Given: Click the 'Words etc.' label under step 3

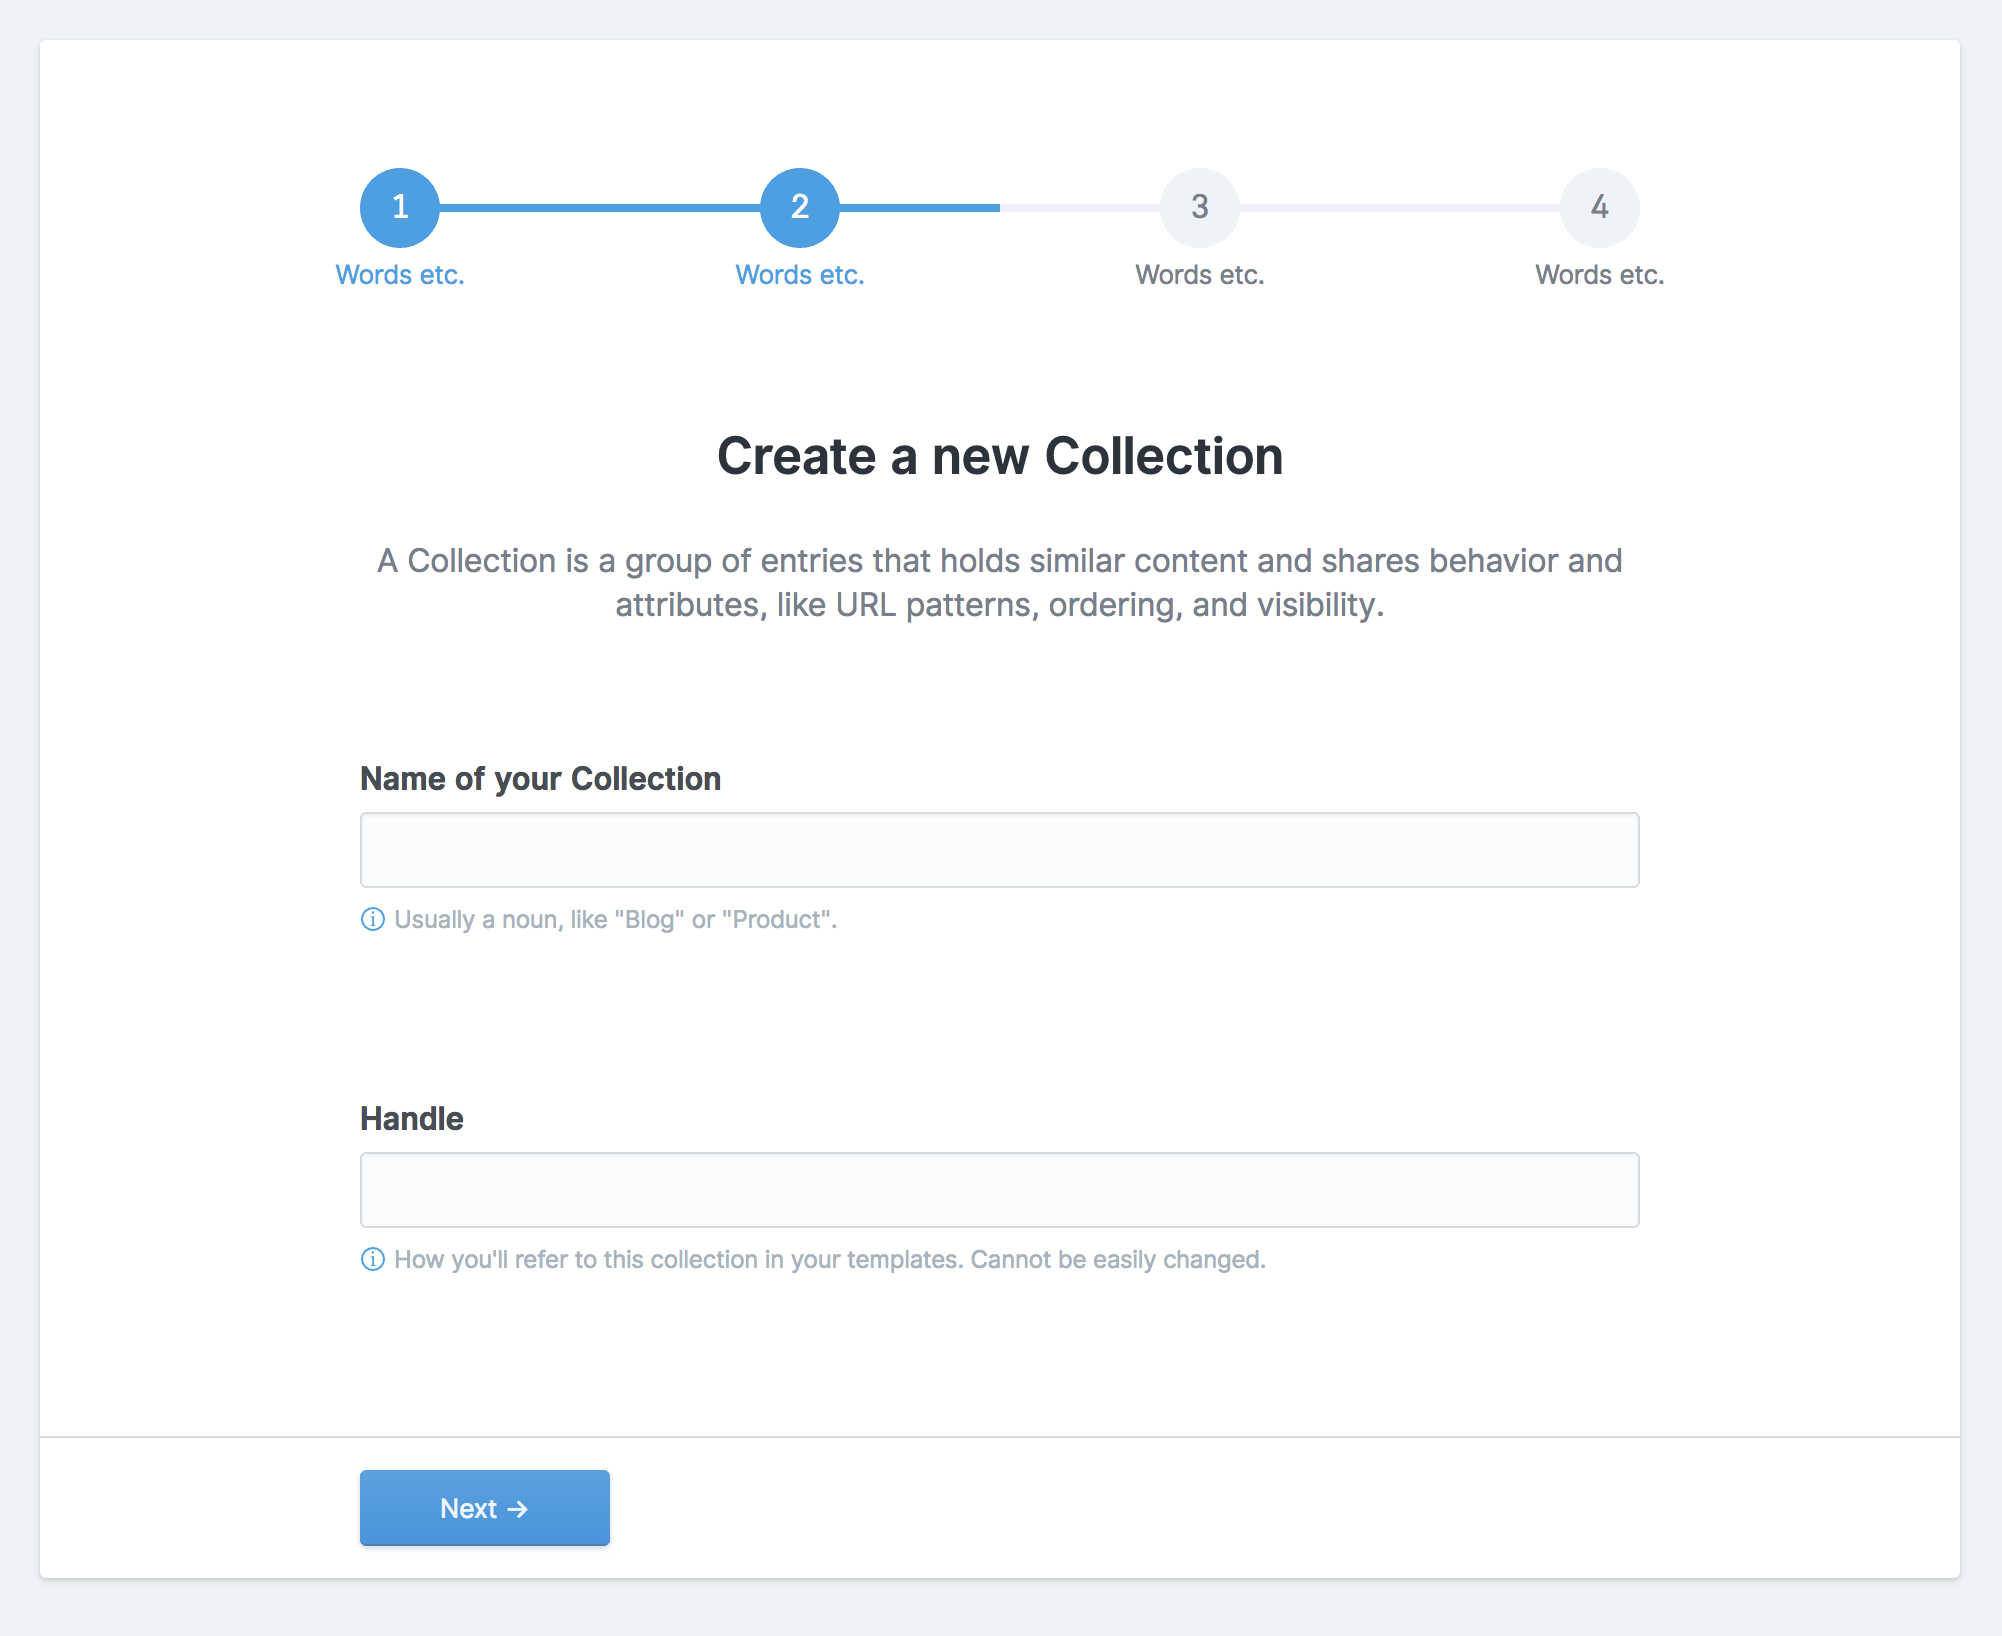Looking at the screenshot, I should pyautogui.click(x=1199, y=273).
